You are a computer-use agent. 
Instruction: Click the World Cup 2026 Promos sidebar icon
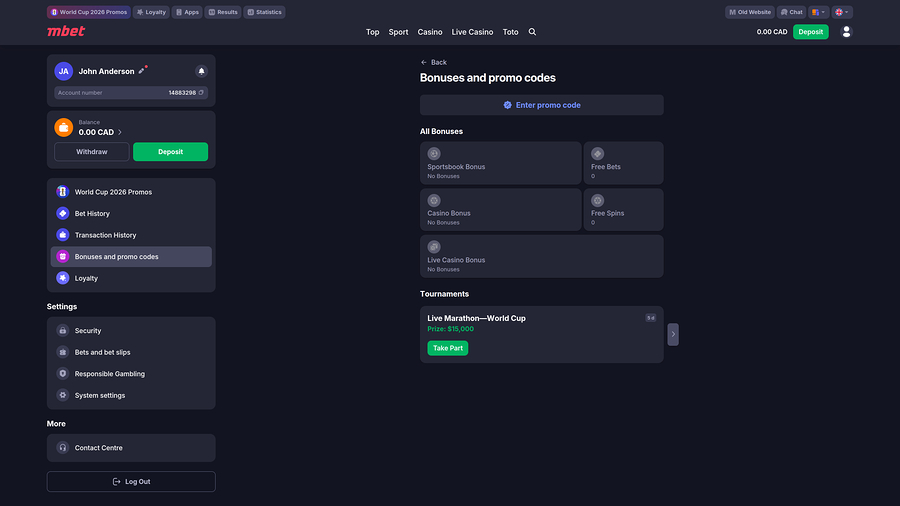click(x=63, y=192)
